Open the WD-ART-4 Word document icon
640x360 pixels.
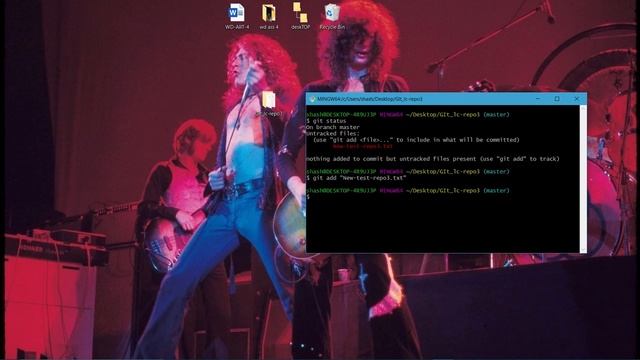(237, 16)
